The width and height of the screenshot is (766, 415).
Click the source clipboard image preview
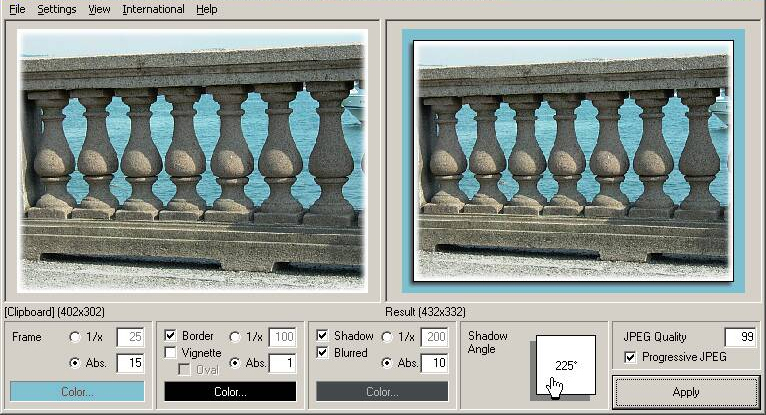(x=192, y=161)
